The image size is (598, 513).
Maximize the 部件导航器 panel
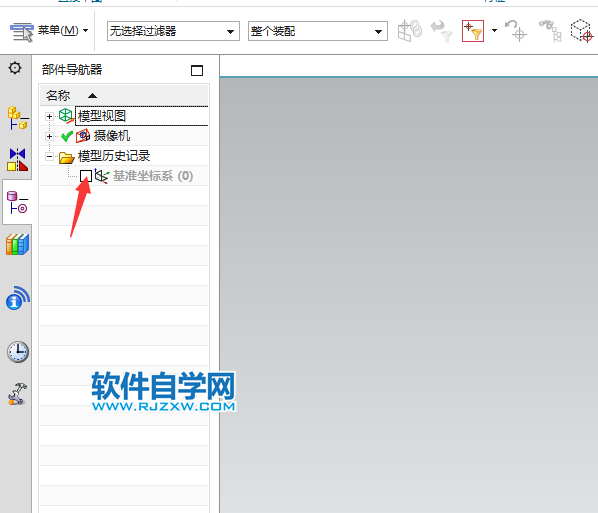[197, 70]
